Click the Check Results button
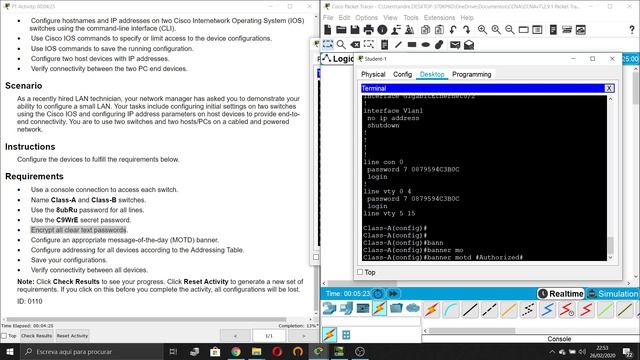 (x=36, y=336)
